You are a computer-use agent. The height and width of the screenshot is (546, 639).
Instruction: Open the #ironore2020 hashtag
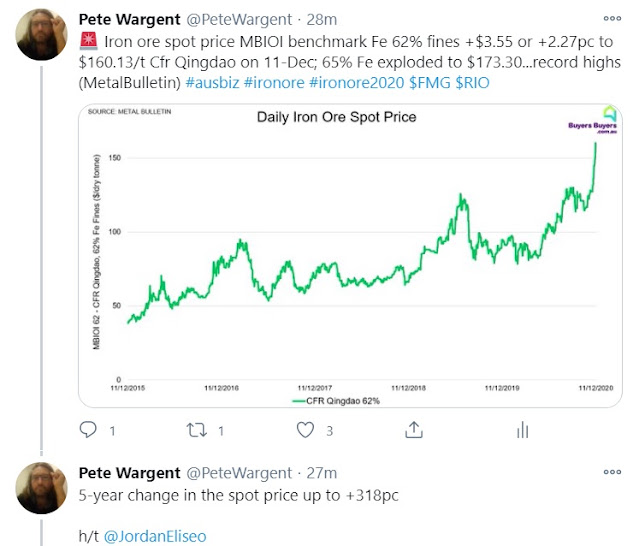pyautogui.click(x=357, y=83)
